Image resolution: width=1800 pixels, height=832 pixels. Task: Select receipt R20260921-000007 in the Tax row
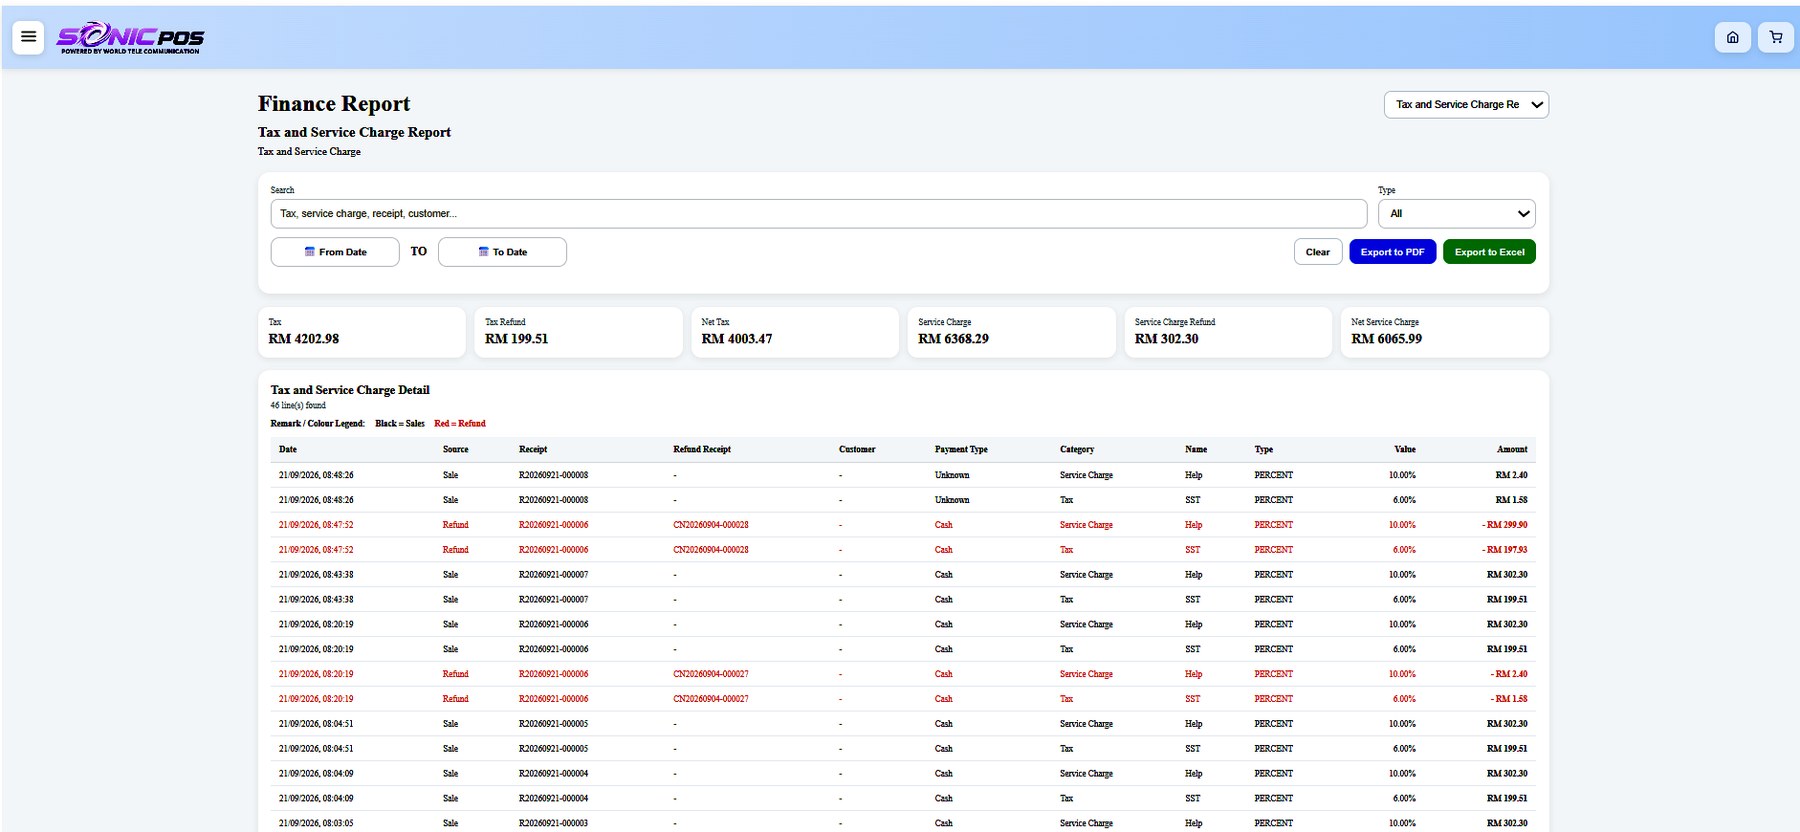553,600
